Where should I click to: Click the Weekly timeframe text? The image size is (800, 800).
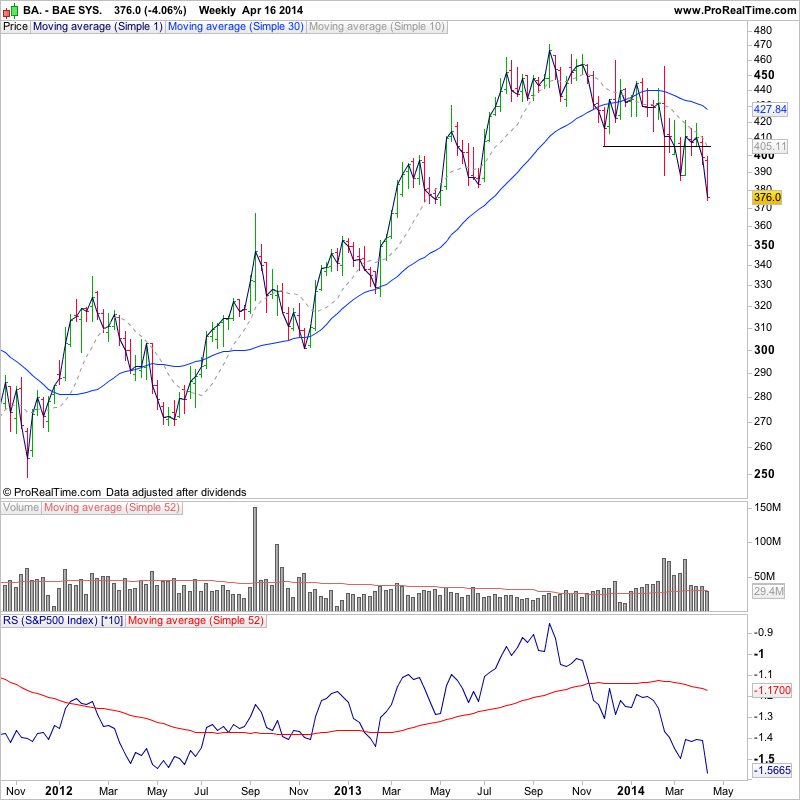[x=217, y=10]
